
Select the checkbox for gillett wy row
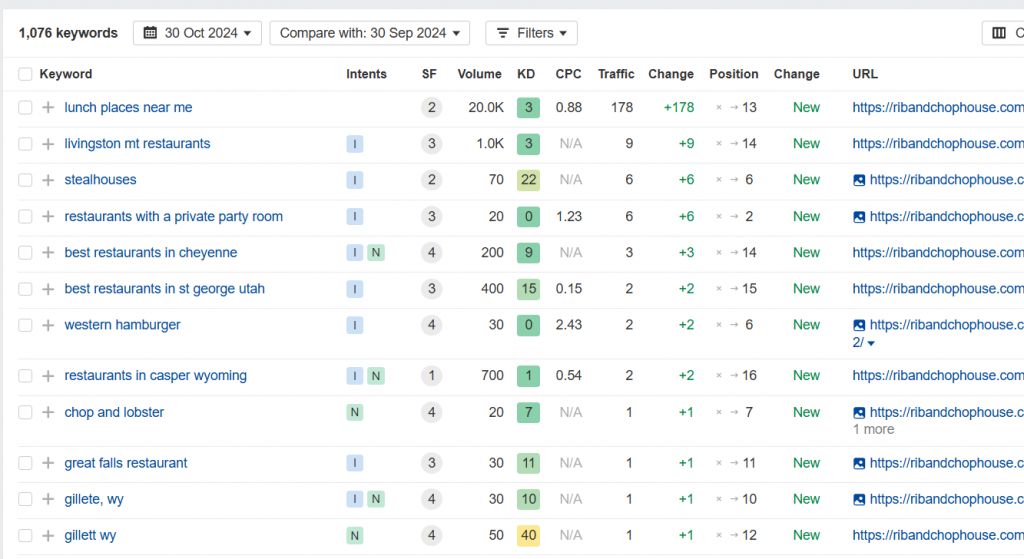(25, 535)
